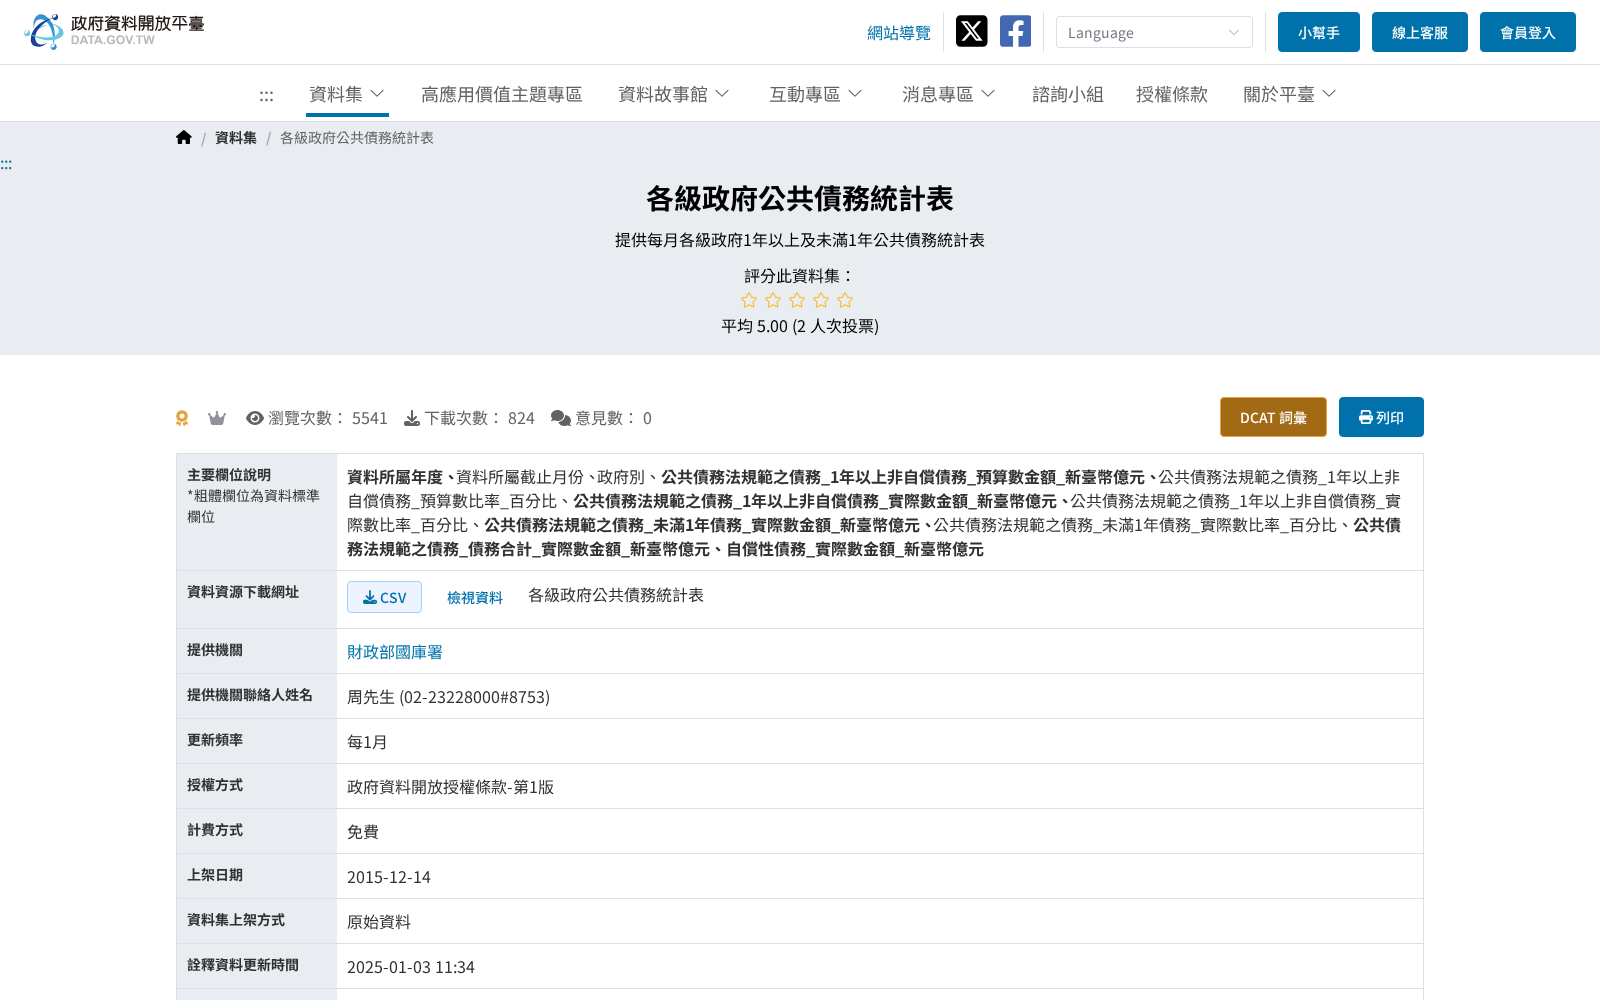Viewport: 1600px width, 1000px height.
Task: Click the left-edge three-dots anchor marker
Action: (x=6, y=164)
